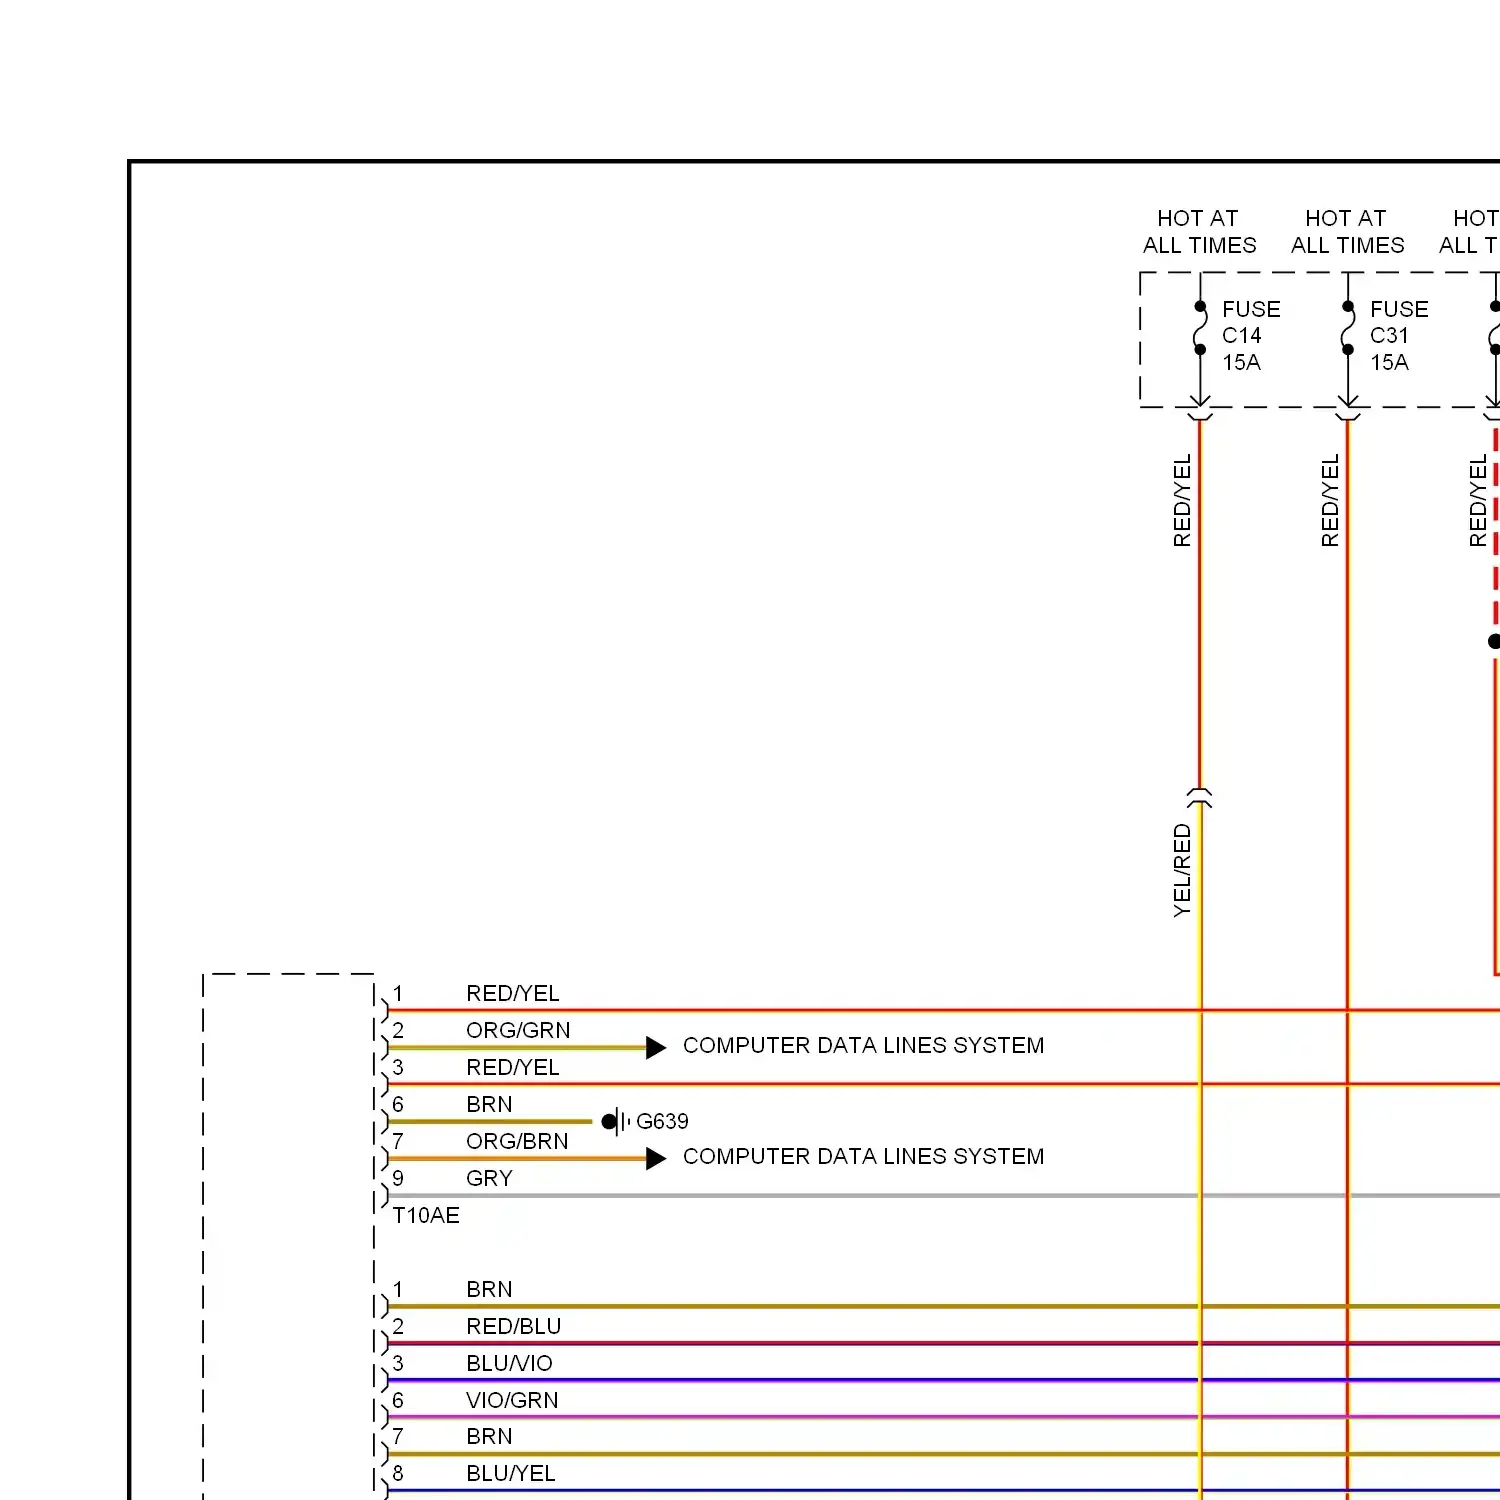Click the fuse C14 connector terminal at dashed box

pyautogui.click(x=1200, y=408)
